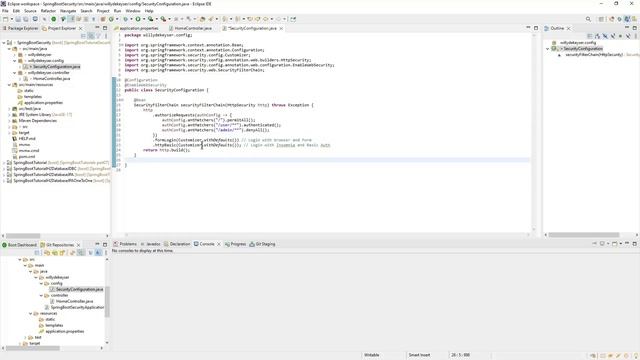Click the Save All toolbar icon

26,19
